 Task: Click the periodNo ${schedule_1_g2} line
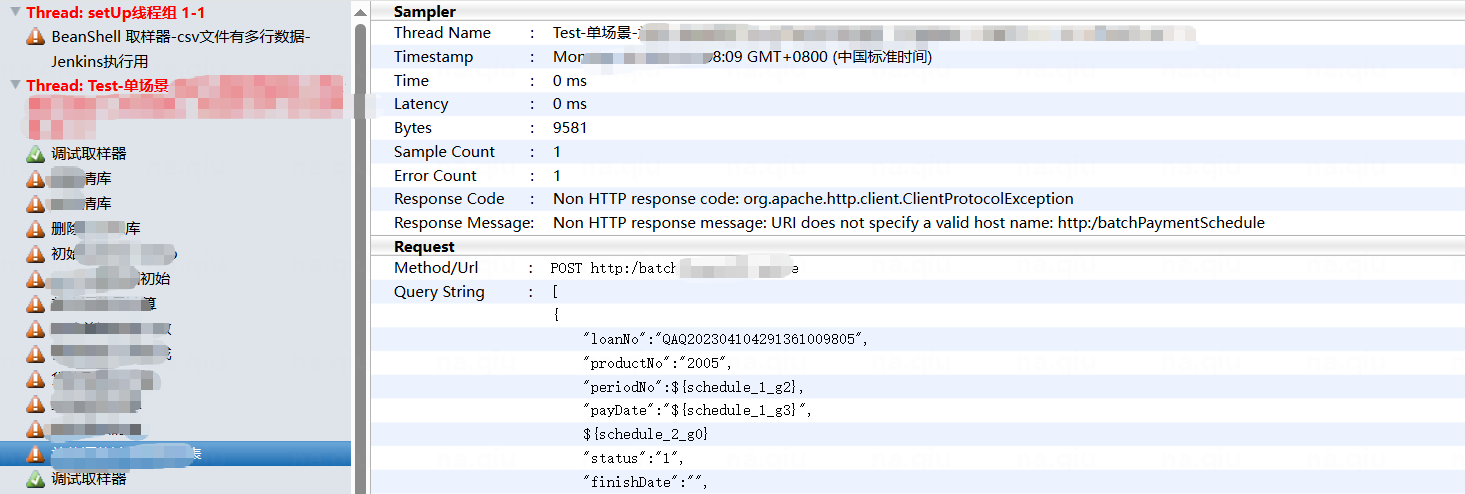[x=693, y=387]
